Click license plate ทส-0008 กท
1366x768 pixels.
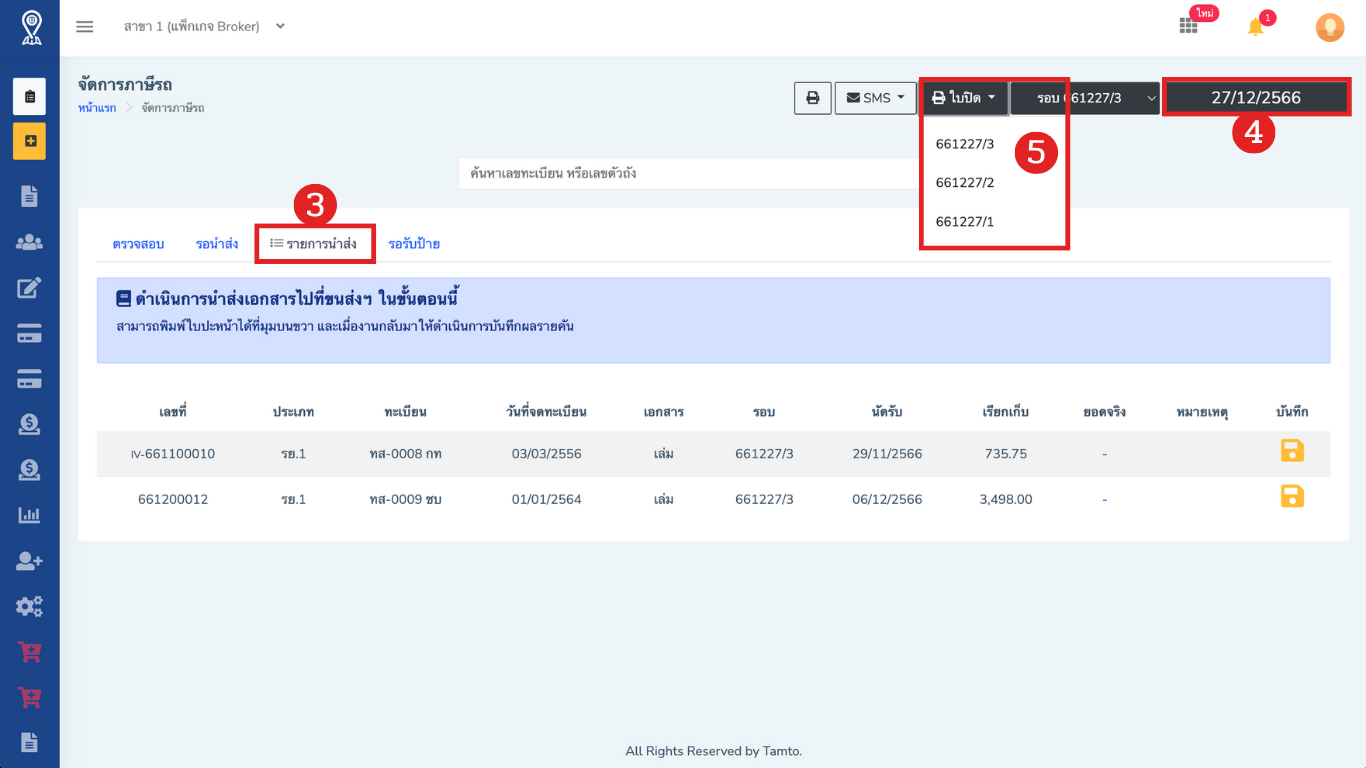coord(405,454)
